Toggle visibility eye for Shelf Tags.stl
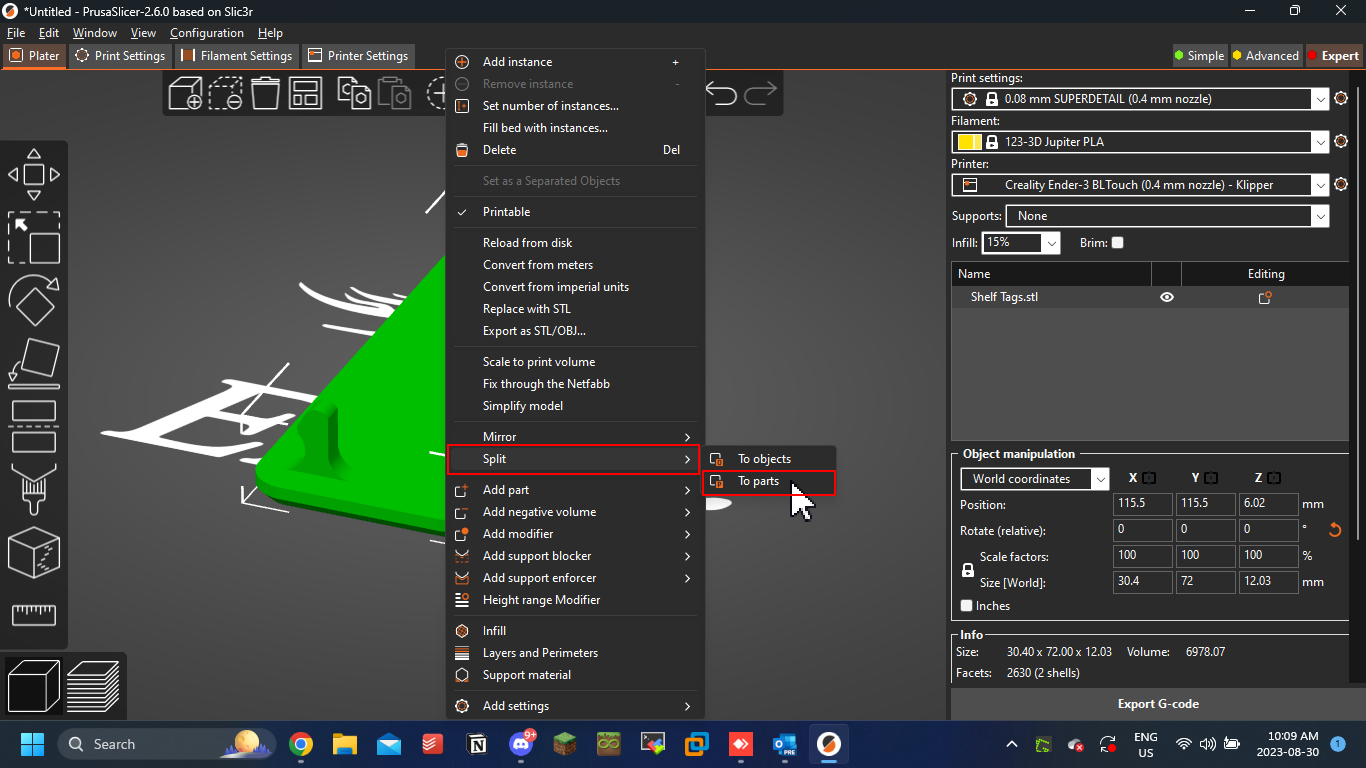This screenshot has width=1366, height=768. pos(1166,297)
